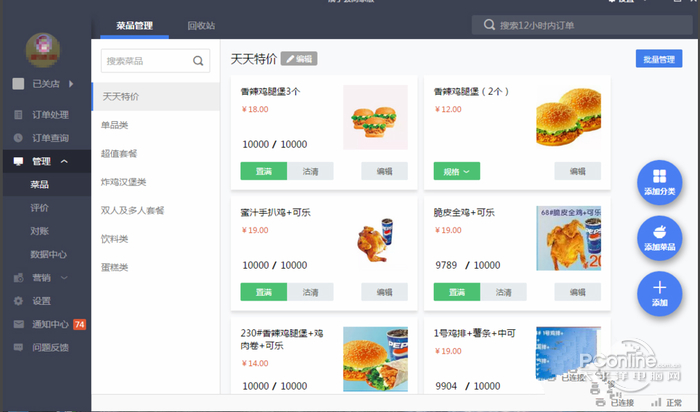Click the store avatar image
Image resolution: width=700 pixels, height=412 pixels.
[x=42, y=50]
